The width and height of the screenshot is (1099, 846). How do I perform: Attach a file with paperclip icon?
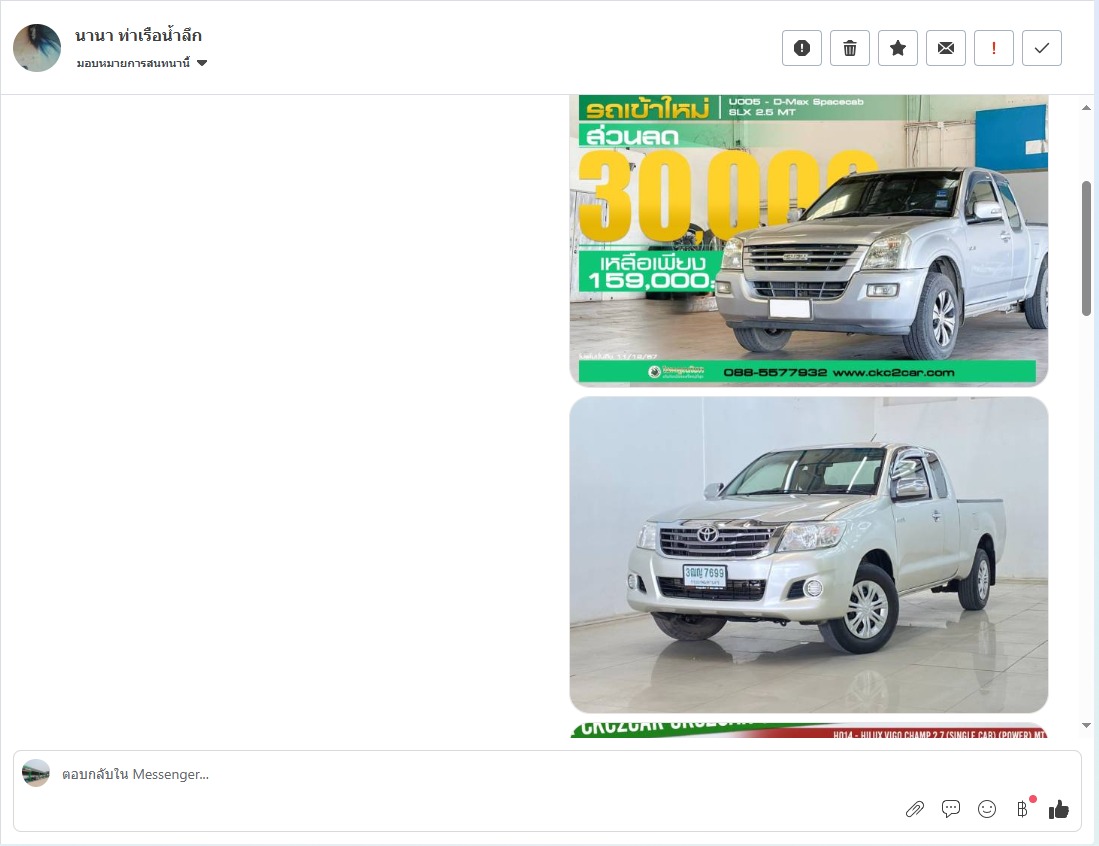[x=915, y=810]
